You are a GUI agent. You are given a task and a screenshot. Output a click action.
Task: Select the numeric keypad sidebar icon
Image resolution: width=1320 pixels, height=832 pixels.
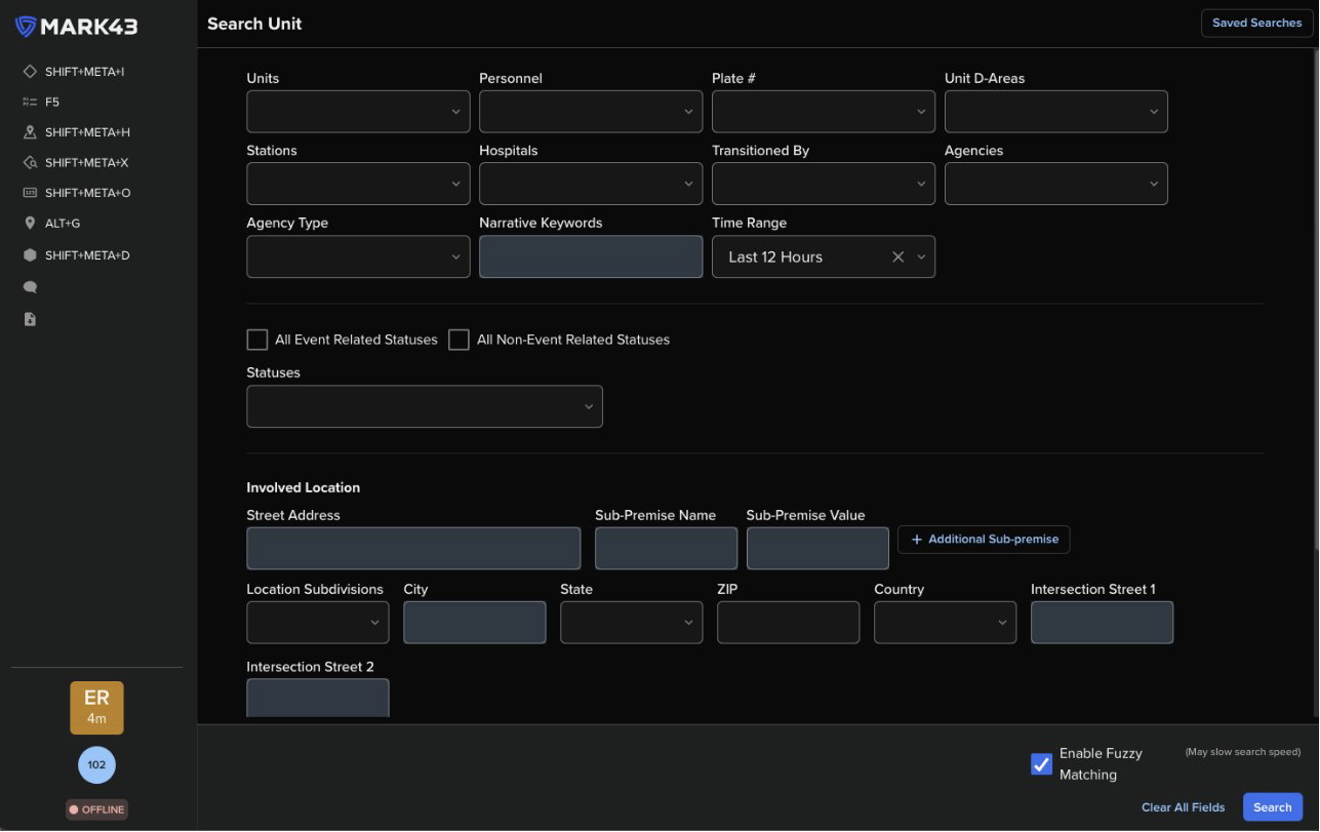(x=29, y=192)
